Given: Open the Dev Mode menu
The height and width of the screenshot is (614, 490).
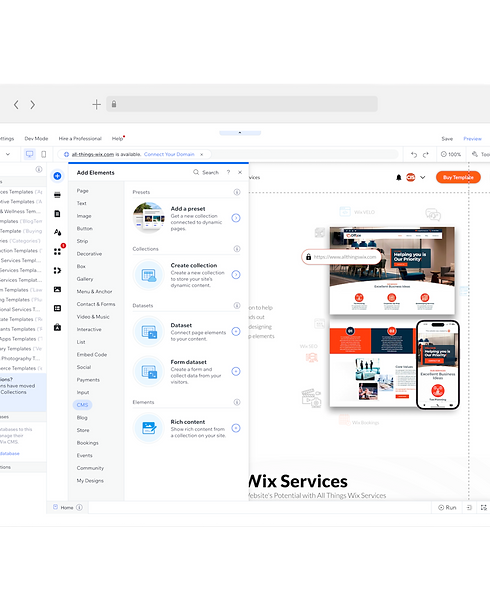Looking at the screenshot, I should click(x=36, y=139).
